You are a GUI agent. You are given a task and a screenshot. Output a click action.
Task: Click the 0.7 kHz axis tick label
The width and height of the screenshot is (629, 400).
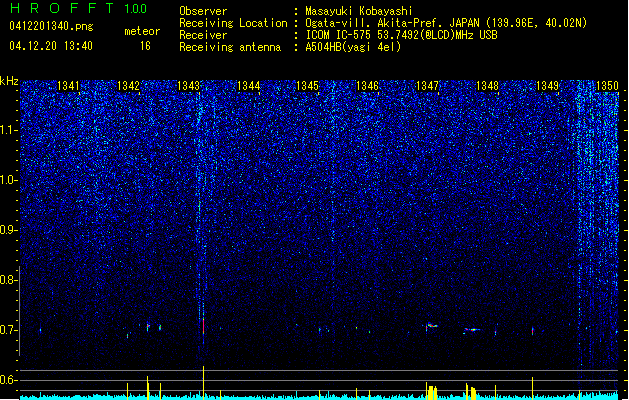(x=8, y=330)
